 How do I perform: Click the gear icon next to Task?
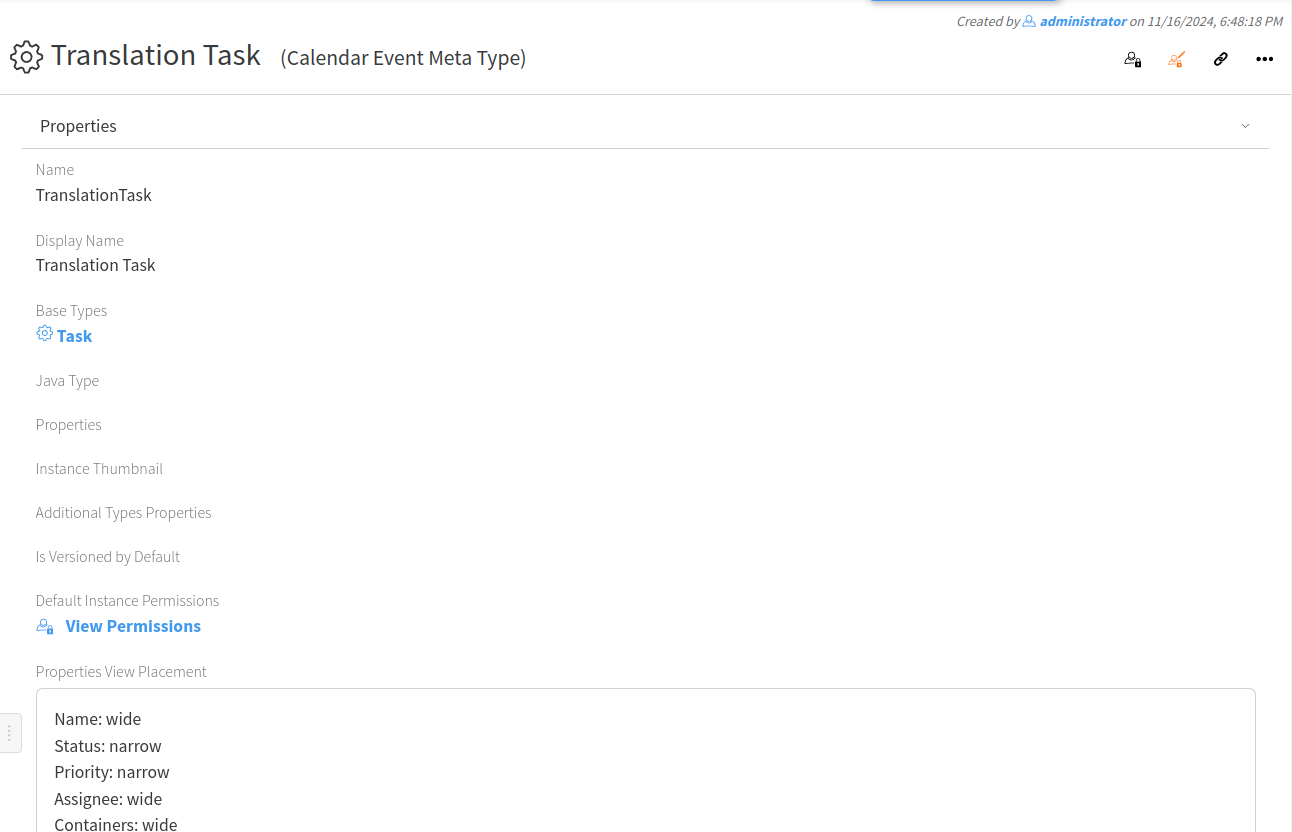coord(44,334)
